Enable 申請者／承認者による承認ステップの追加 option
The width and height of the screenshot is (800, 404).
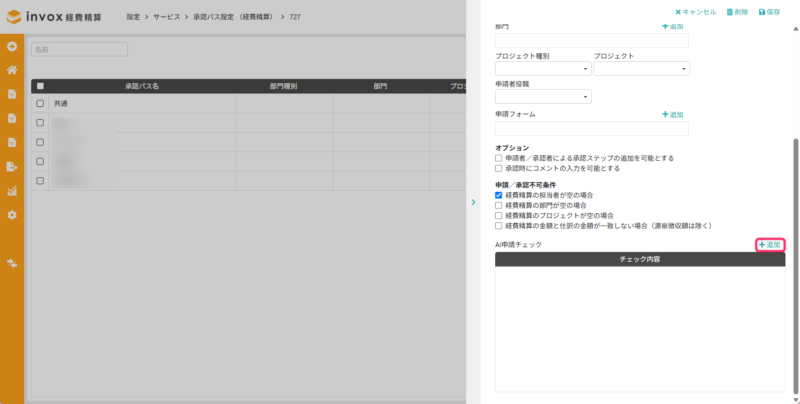coord(498,158)
